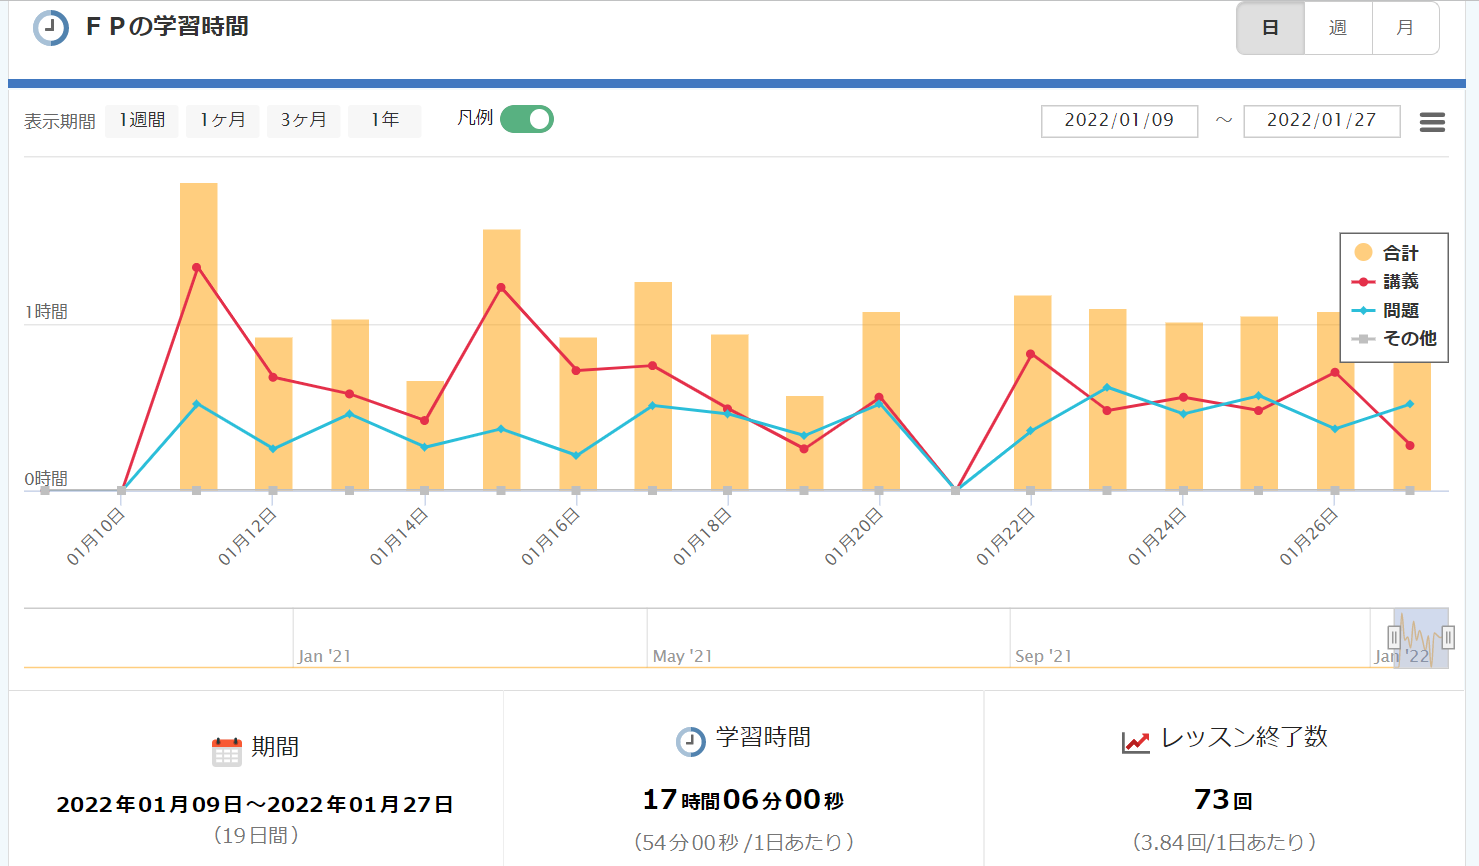Click the start date field 2022/01/09
Viewport: 1479px width, 866px height.
pyautogui.click(x=1119, y=121)
